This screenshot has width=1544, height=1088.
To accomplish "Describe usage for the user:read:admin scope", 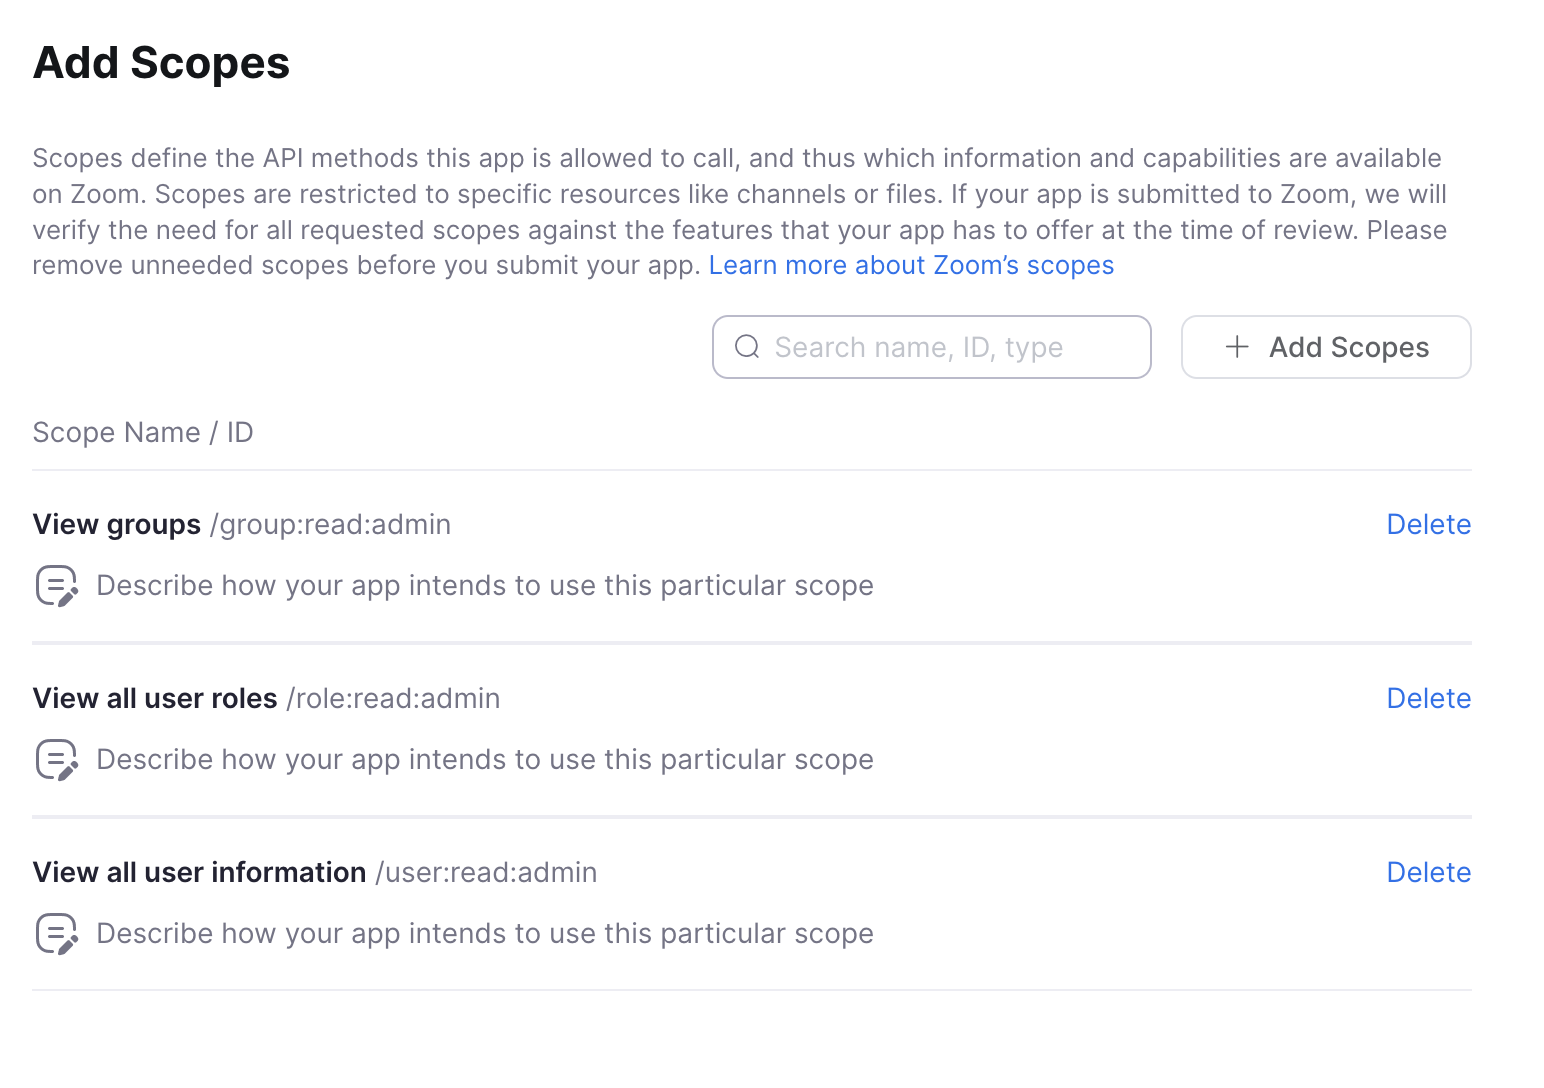I will click(484, 934).
